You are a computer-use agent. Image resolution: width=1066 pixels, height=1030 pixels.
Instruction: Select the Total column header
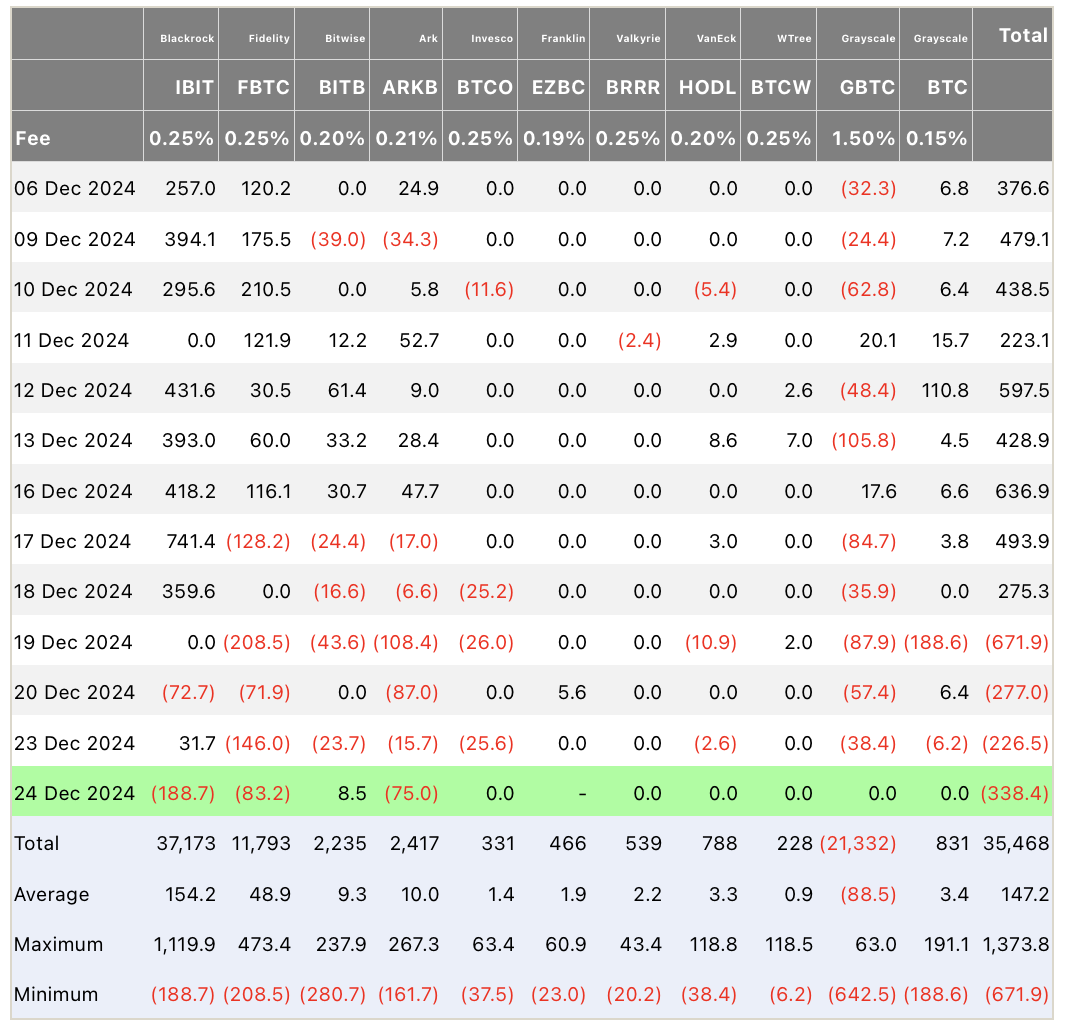(x=1022, y=35)
